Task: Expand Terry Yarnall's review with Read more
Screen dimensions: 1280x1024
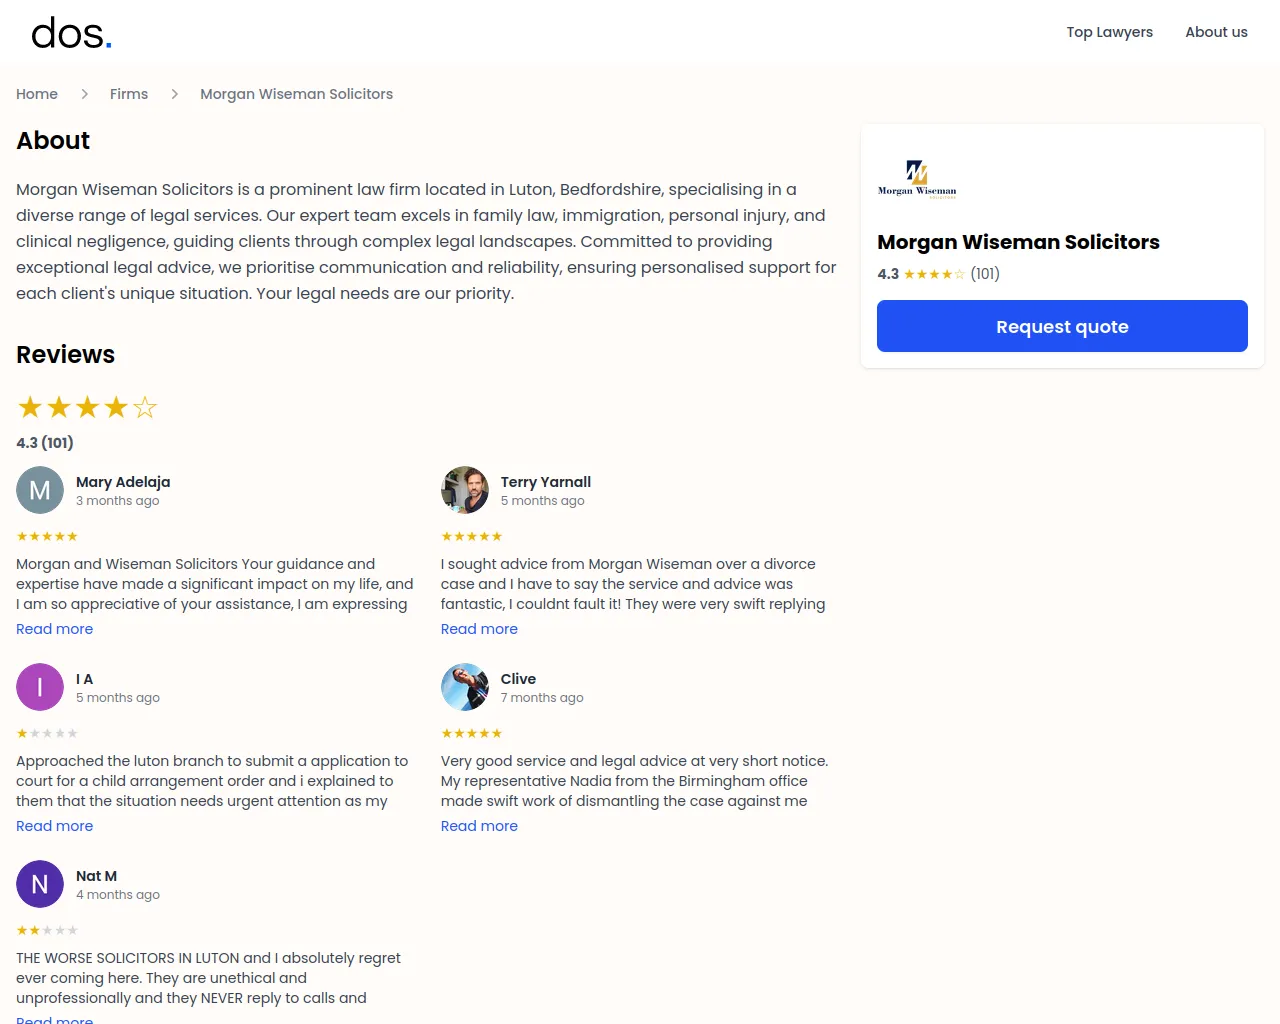Action: 479,629
